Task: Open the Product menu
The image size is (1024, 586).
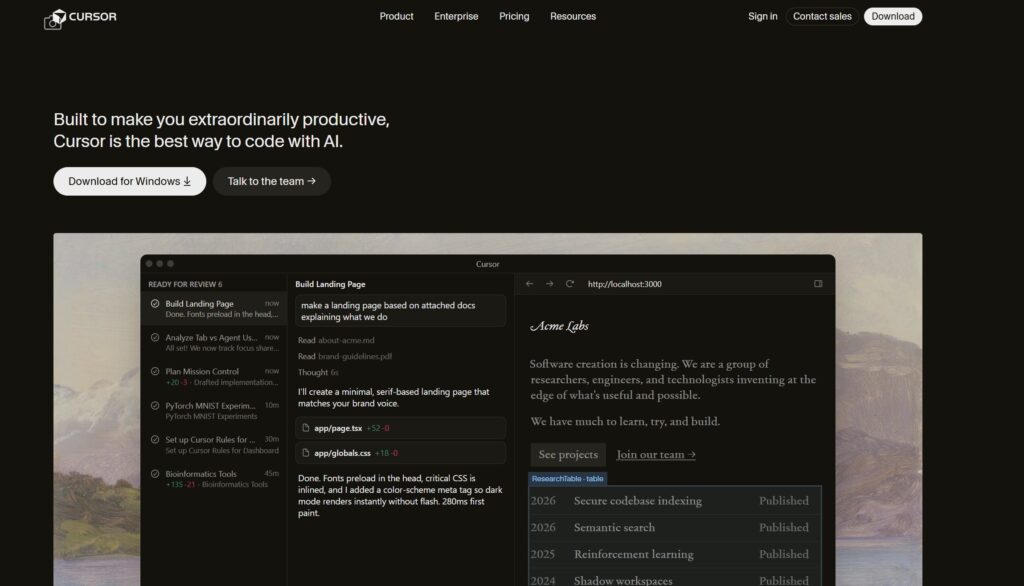Action: click(x=396, y=16)
